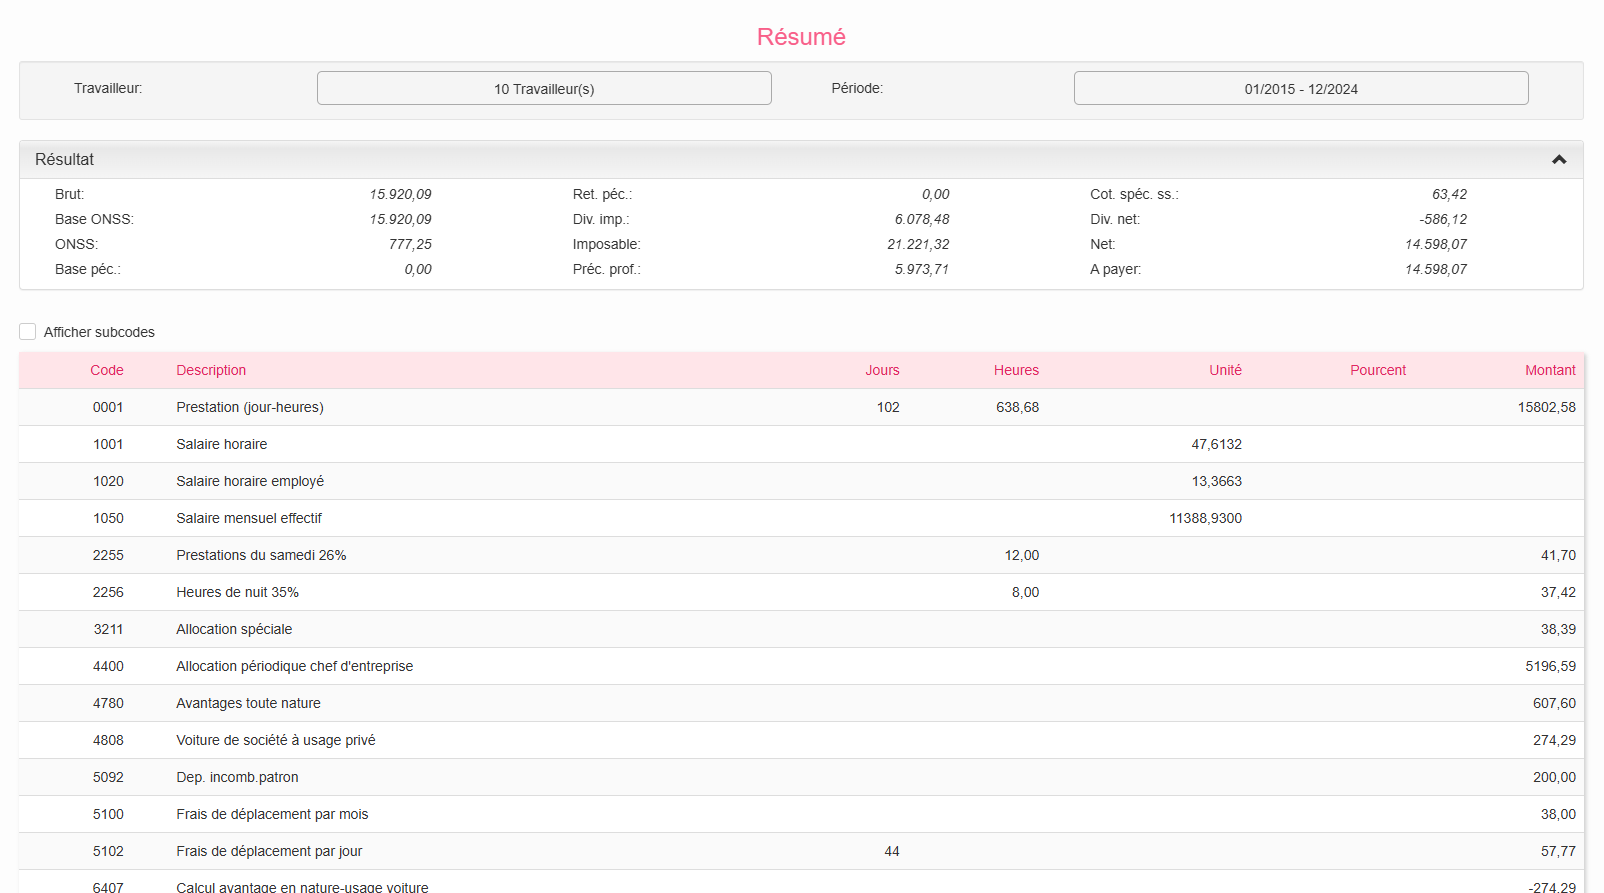Select the Salaire horaire employé row
The image size is (1604, 893).
(250, 481)
